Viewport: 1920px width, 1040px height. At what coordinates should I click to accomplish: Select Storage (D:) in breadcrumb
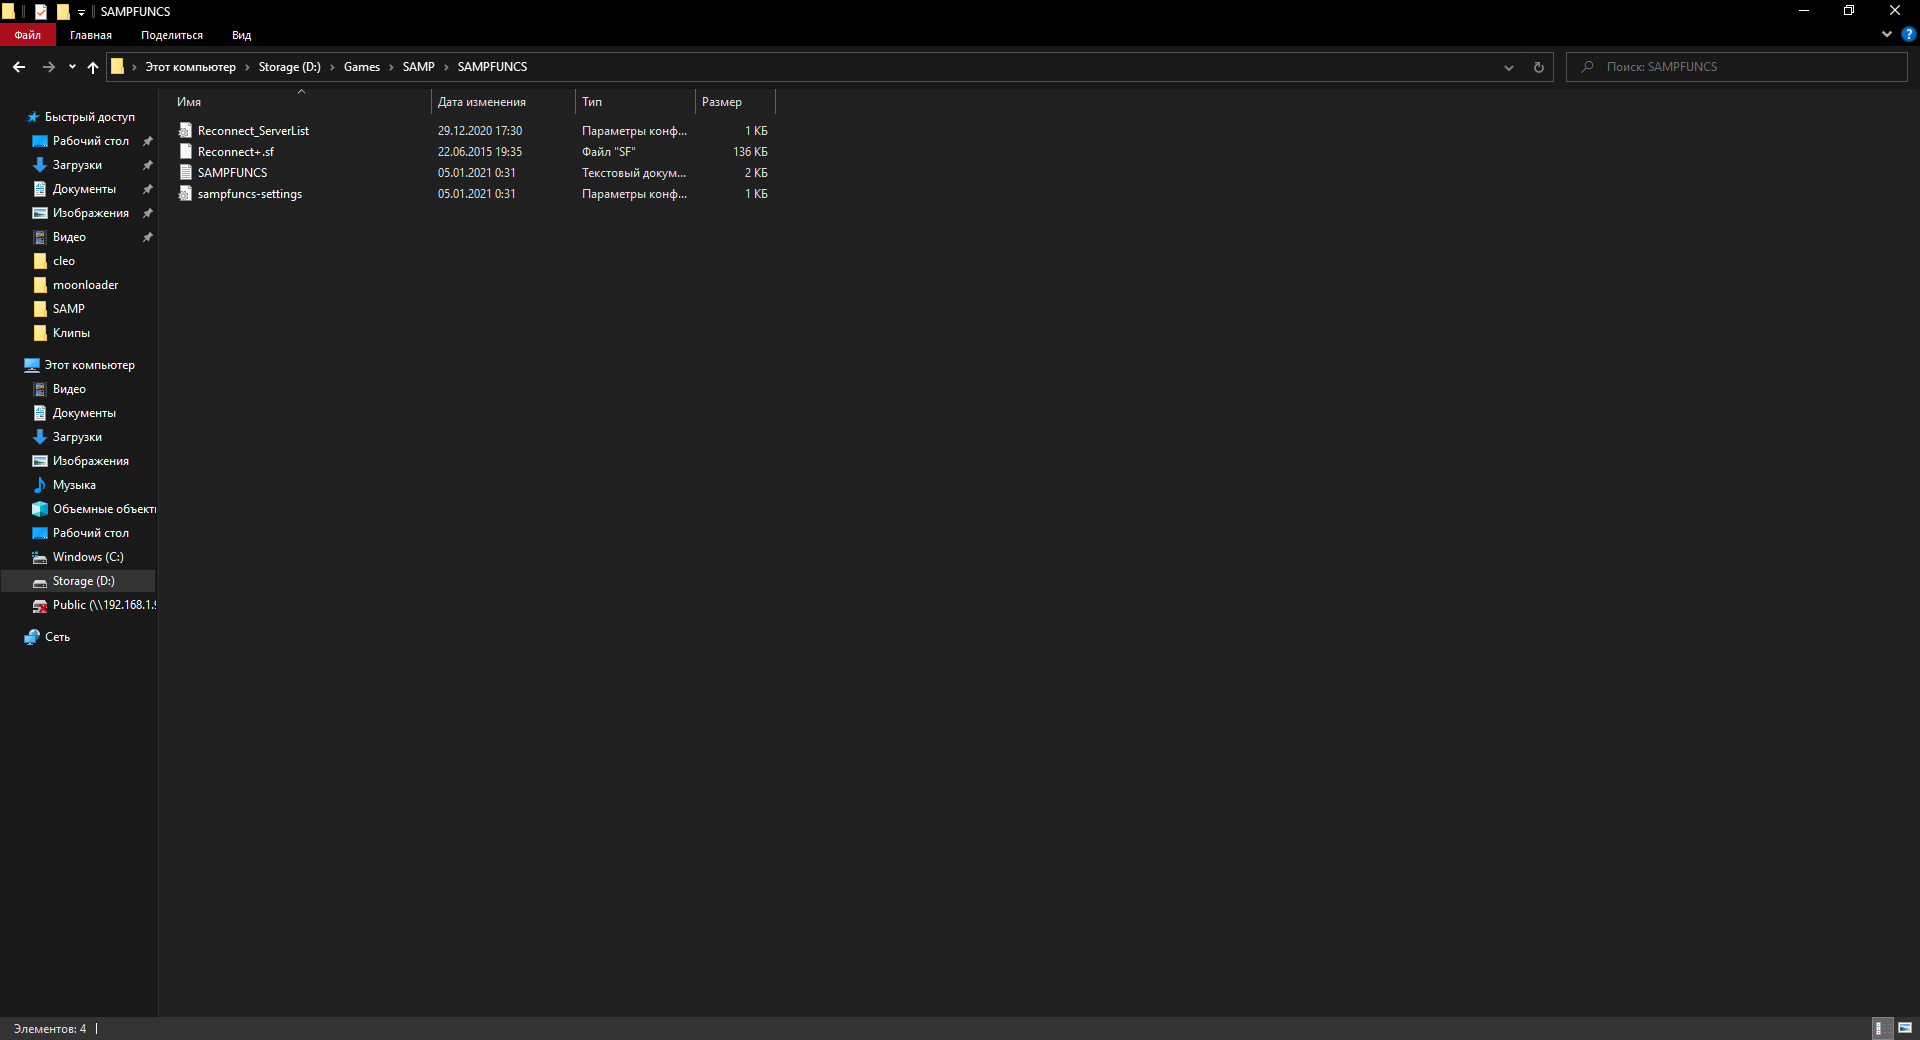click(289, 67)
